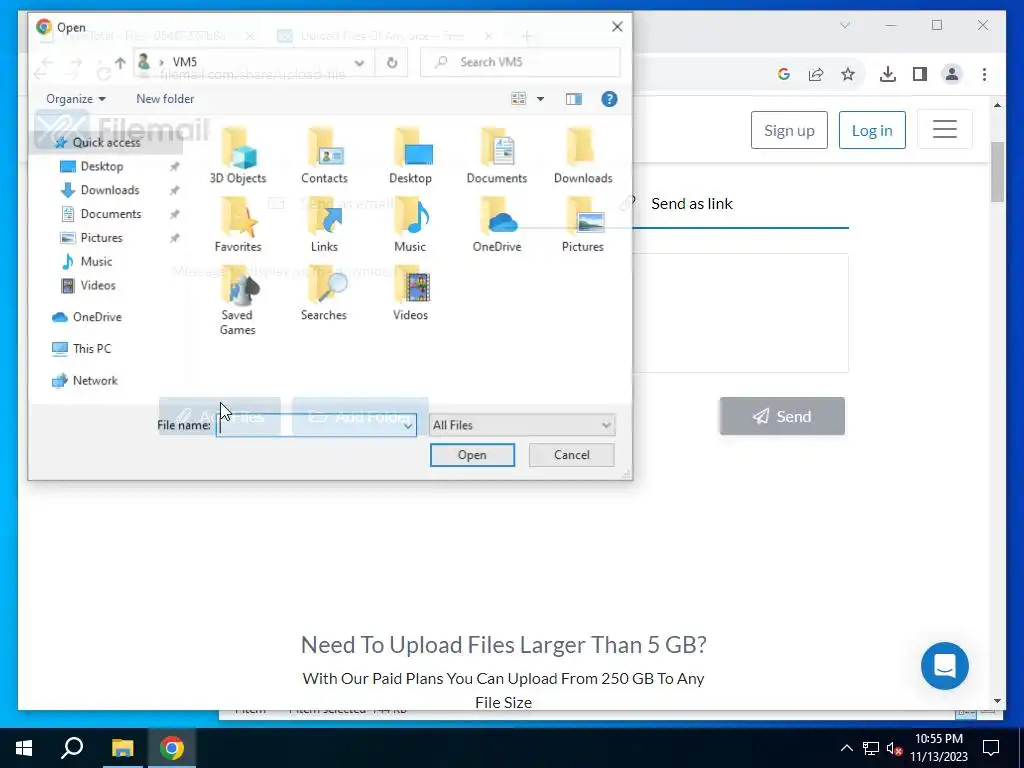This screenshot has height=768, width=1024.
Task: Open Chrome tab search chevron
Action: [x=844, y=25]
